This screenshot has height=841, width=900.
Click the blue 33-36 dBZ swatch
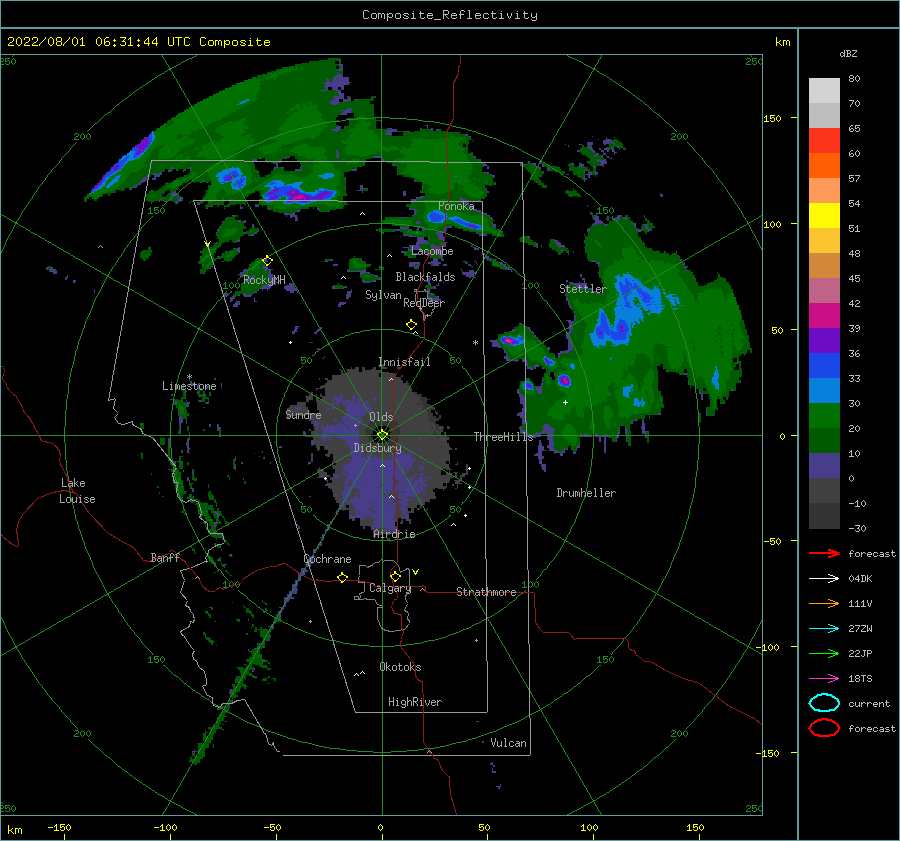coord(824,366)
